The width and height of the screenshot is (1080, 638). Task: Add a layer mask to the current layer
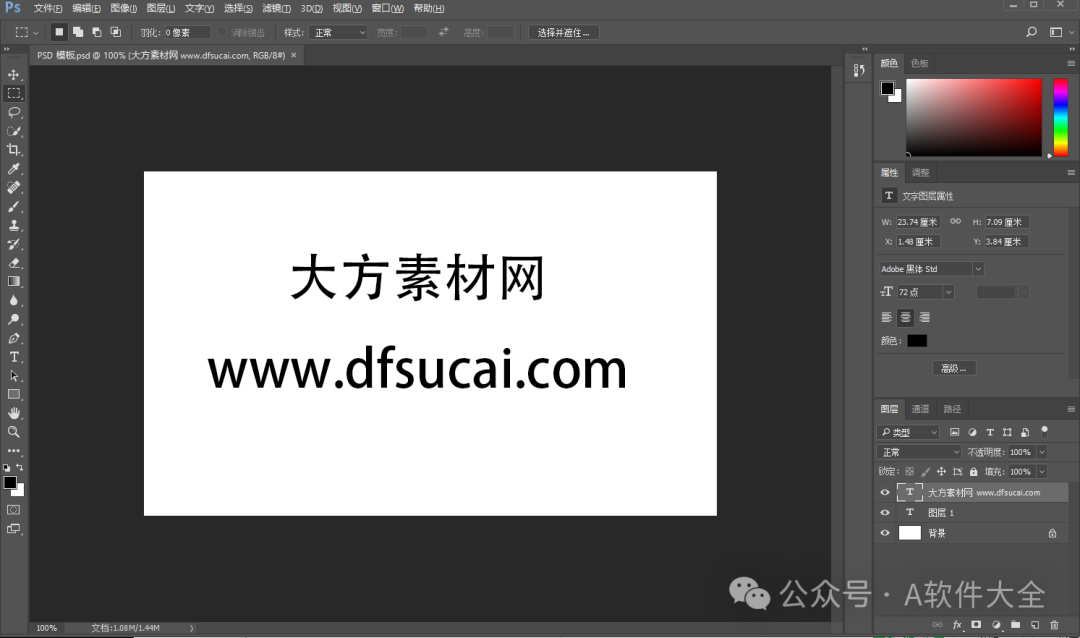click(x=974, y=624)
